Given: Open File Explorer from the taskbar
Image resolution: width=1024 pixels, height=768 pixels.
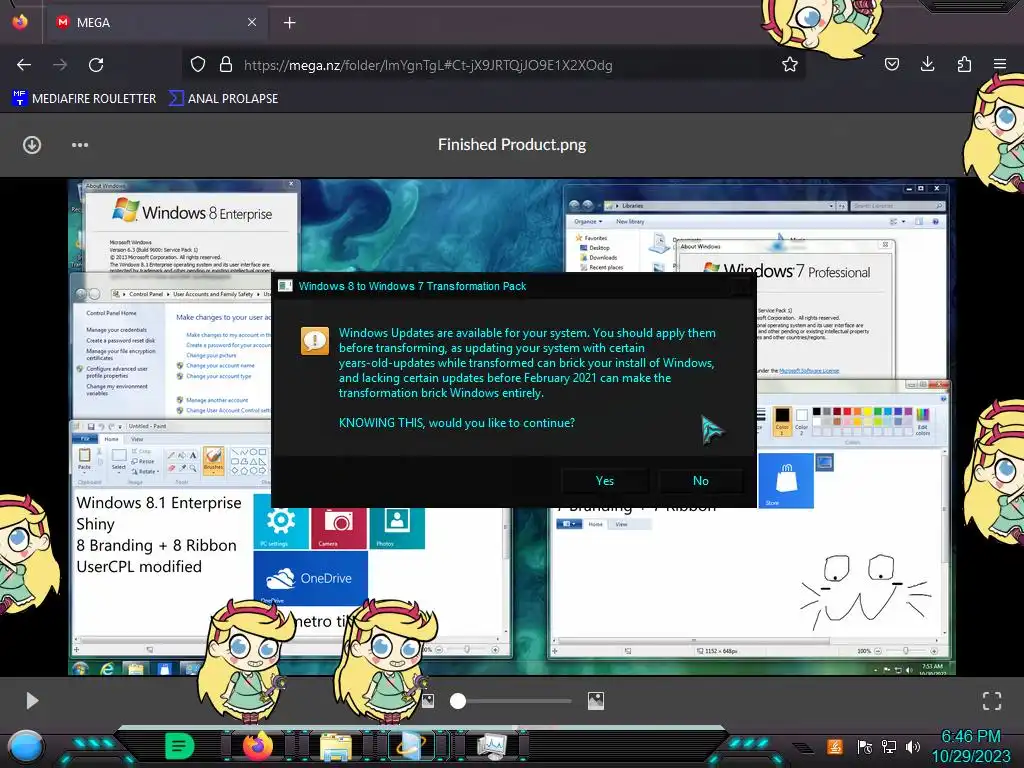Looking at the screenshot, I should (x=336, y=746).
